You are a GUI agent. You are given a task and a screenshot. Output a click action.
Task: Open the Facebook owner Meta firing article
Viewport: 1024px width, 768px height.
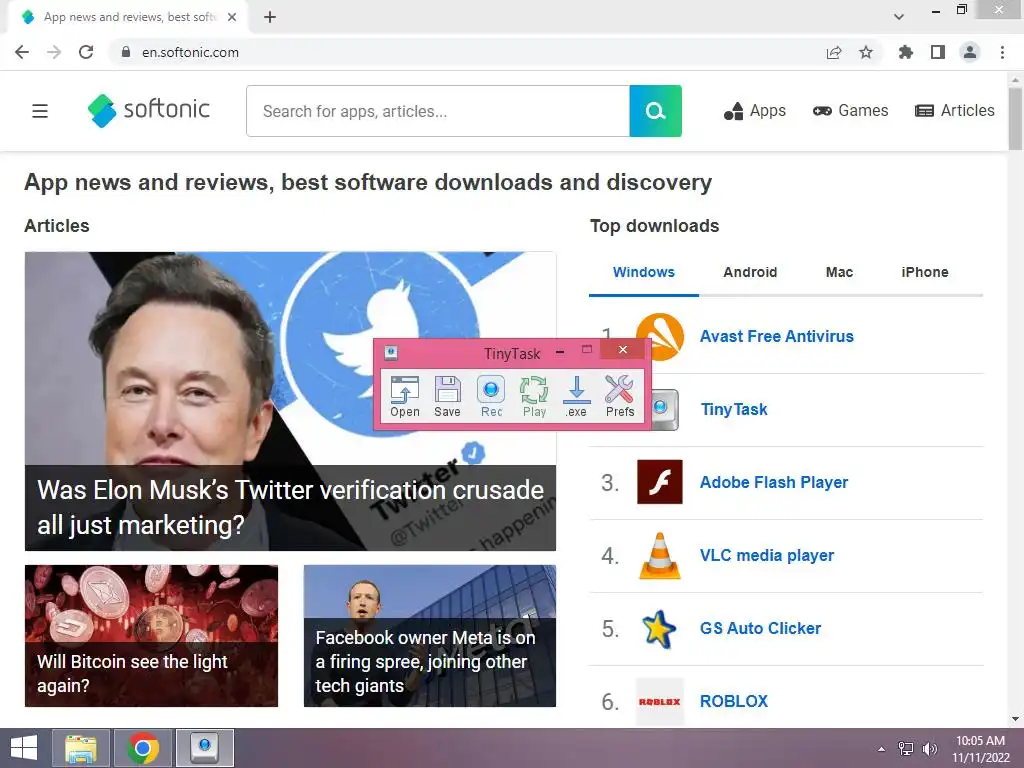click(430, 635)
